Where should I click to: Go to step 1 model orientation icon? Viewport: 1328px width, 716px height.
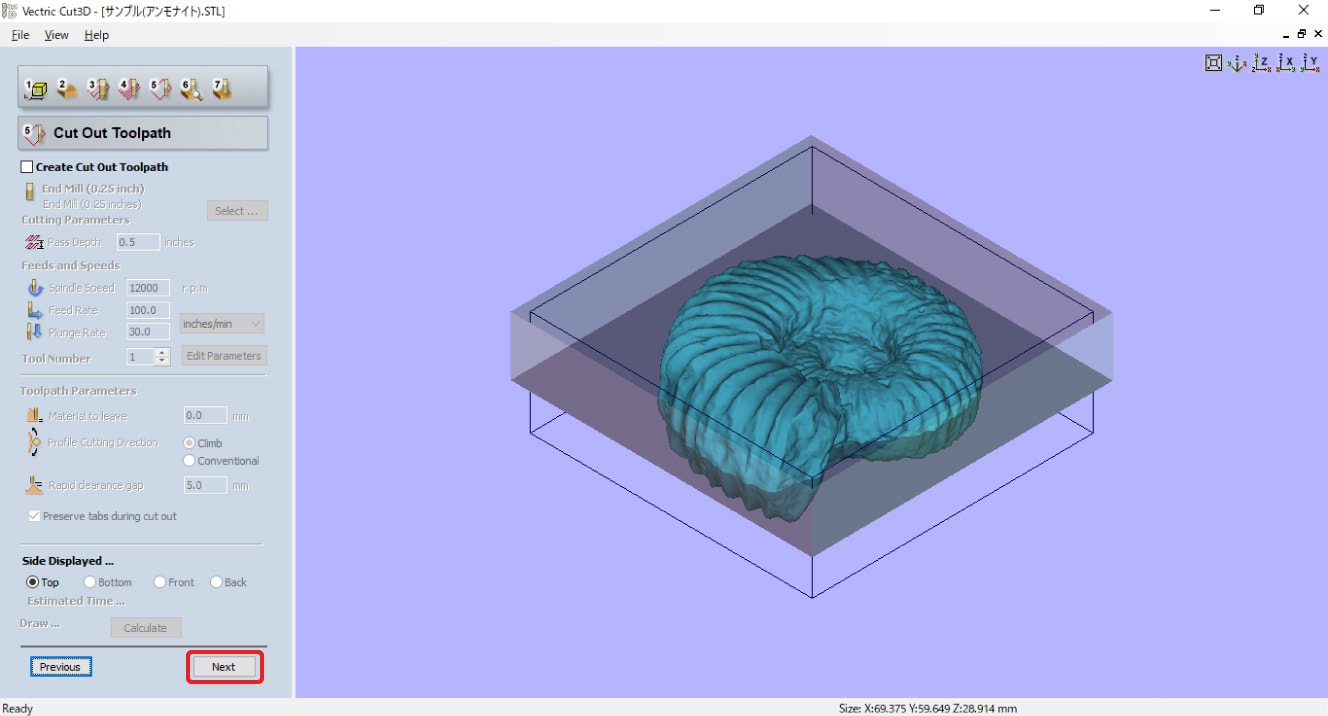(x=36, y=89)
